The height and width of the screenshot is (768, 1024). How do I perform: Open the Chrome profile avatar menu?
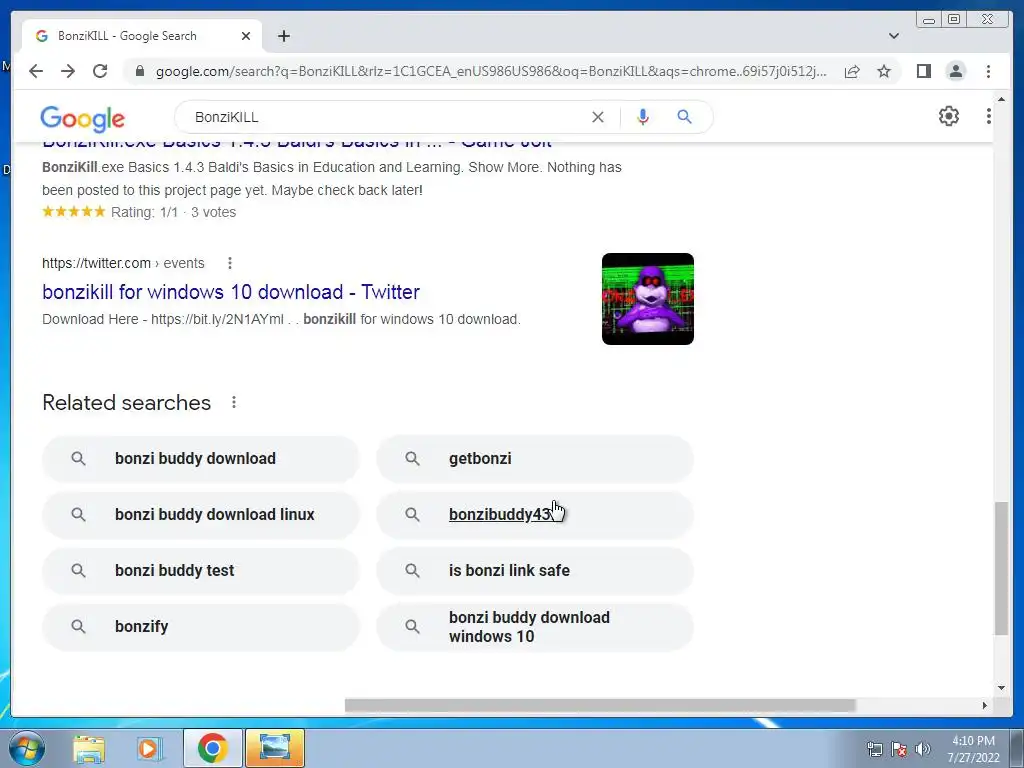click(955, 71)
